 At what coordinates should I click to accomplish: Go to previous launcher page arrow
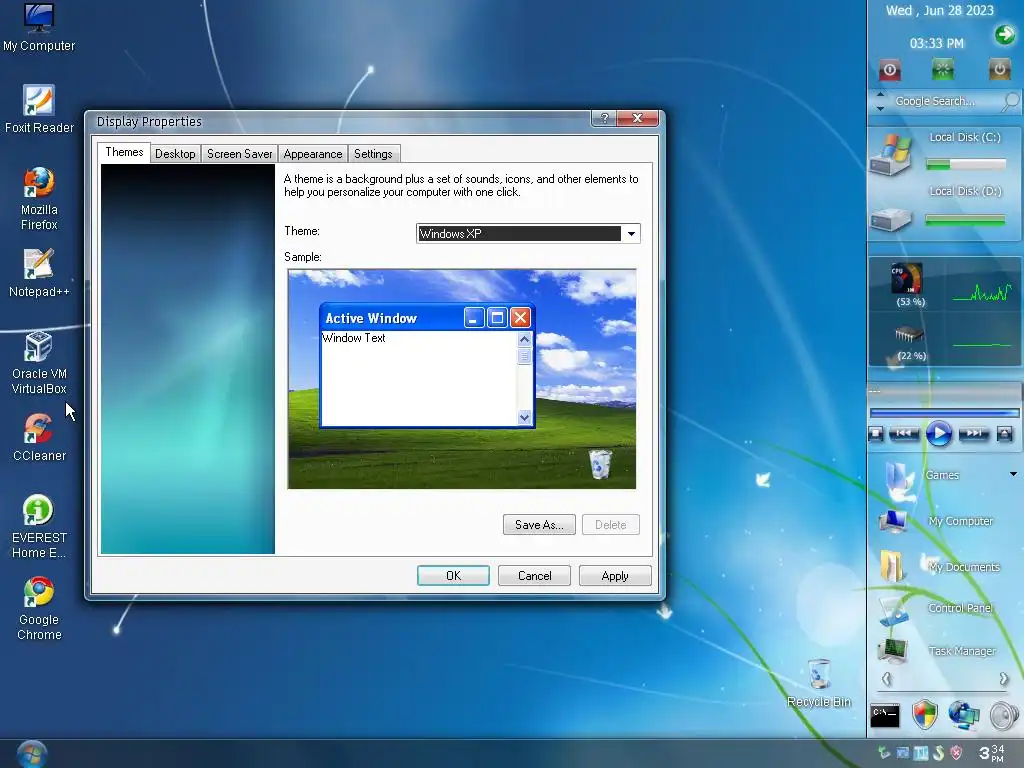(886, 679)
